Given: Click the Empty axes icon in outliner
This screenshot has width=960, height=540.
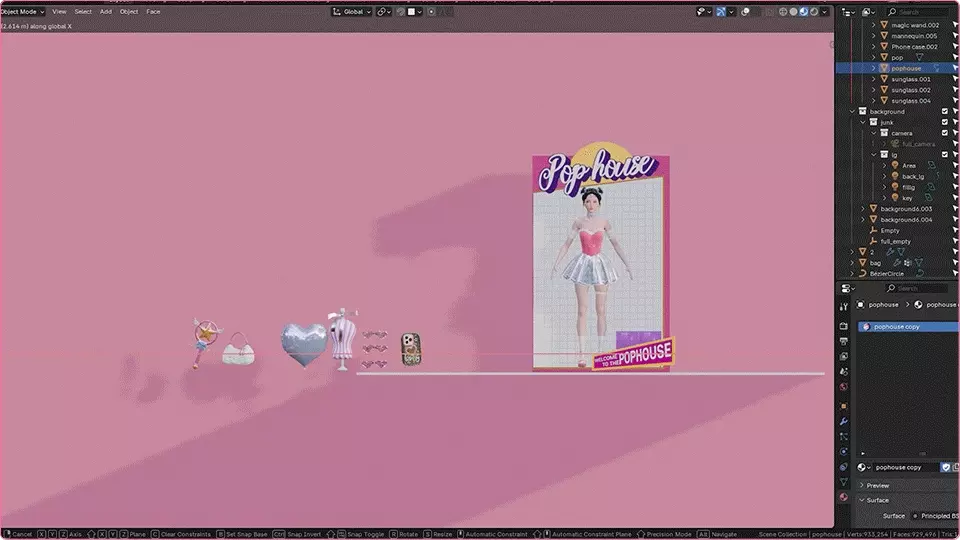Looking at the screenshot, I should click(x=874, y=230).
